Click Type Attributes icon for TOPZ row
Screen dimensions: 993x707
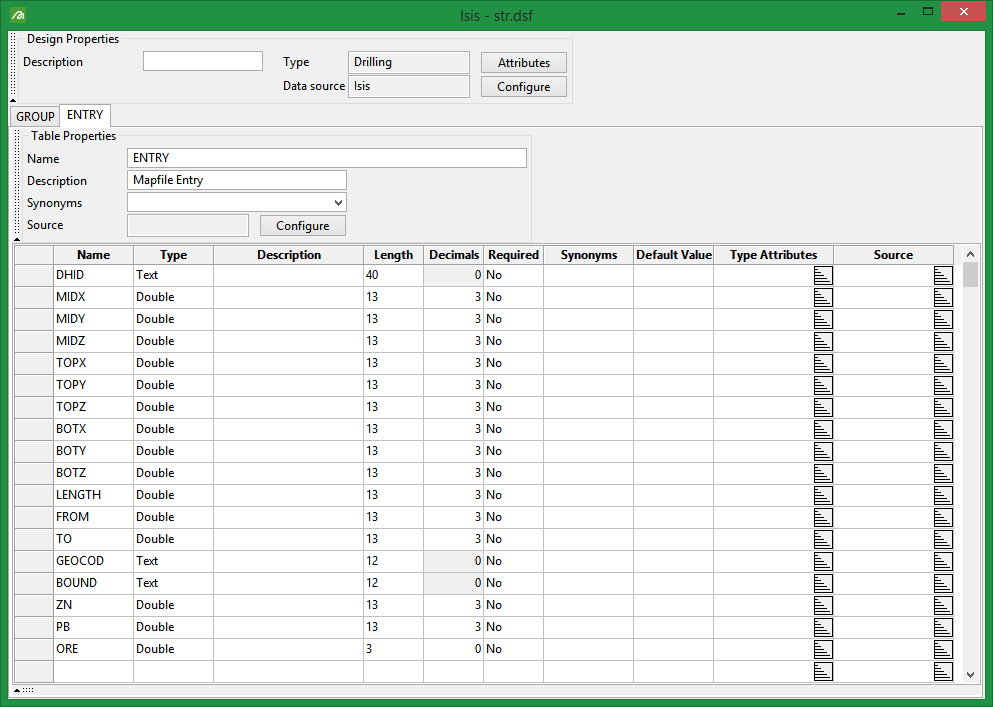click(823, 407)
